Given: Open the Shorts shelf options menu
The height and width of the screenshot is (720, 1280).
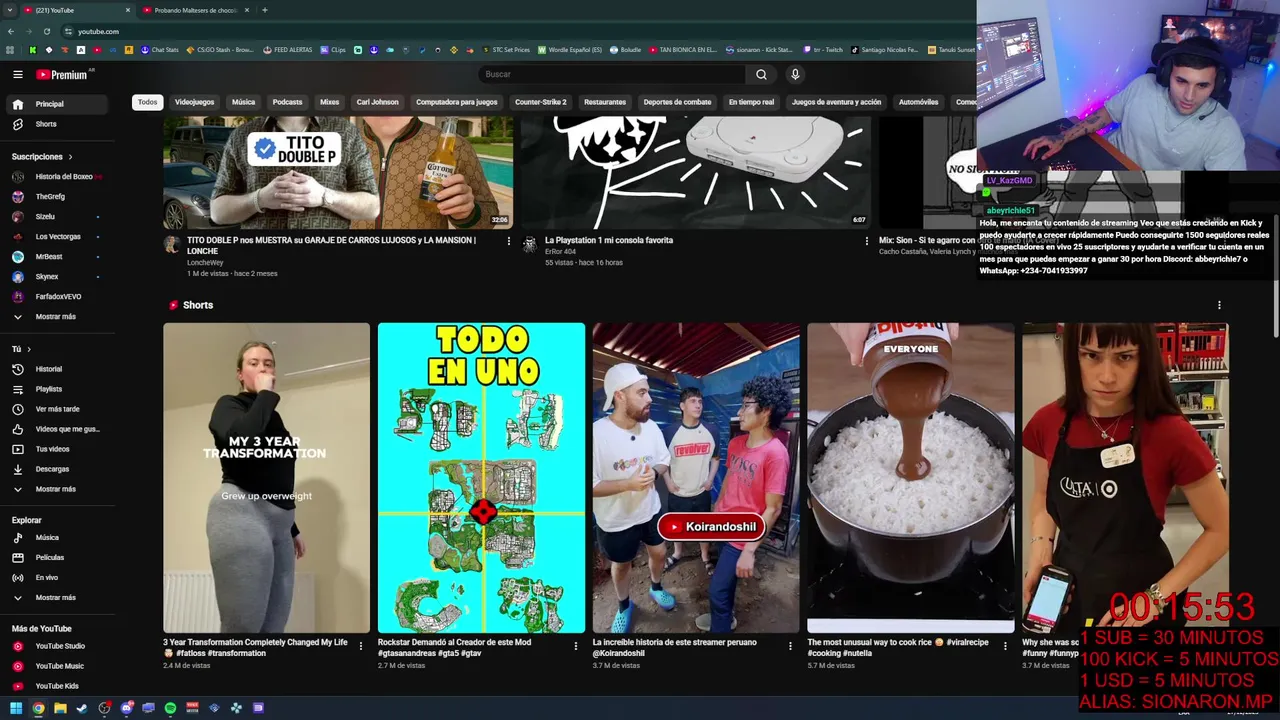Looking at the screenshot, I should click(x=1219, y=305).
